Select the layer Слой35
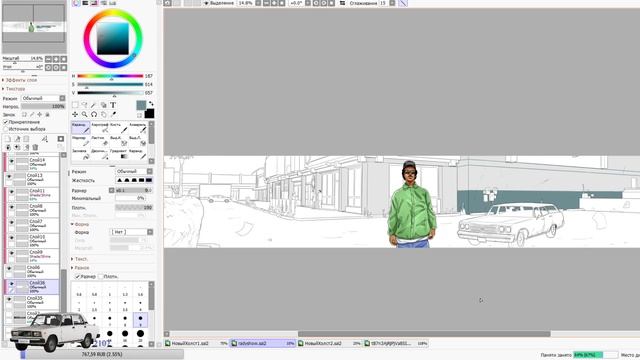Screen dimensions: 640x360 click(32, 302)
